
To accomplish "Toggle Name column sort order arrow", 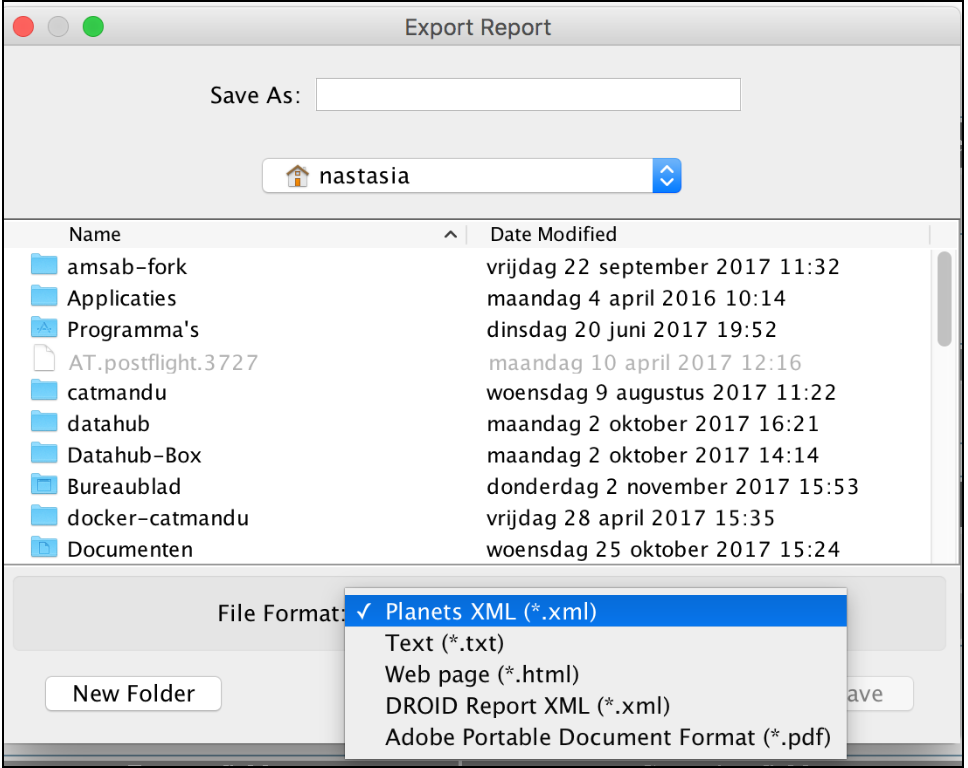I will point(450,235).
